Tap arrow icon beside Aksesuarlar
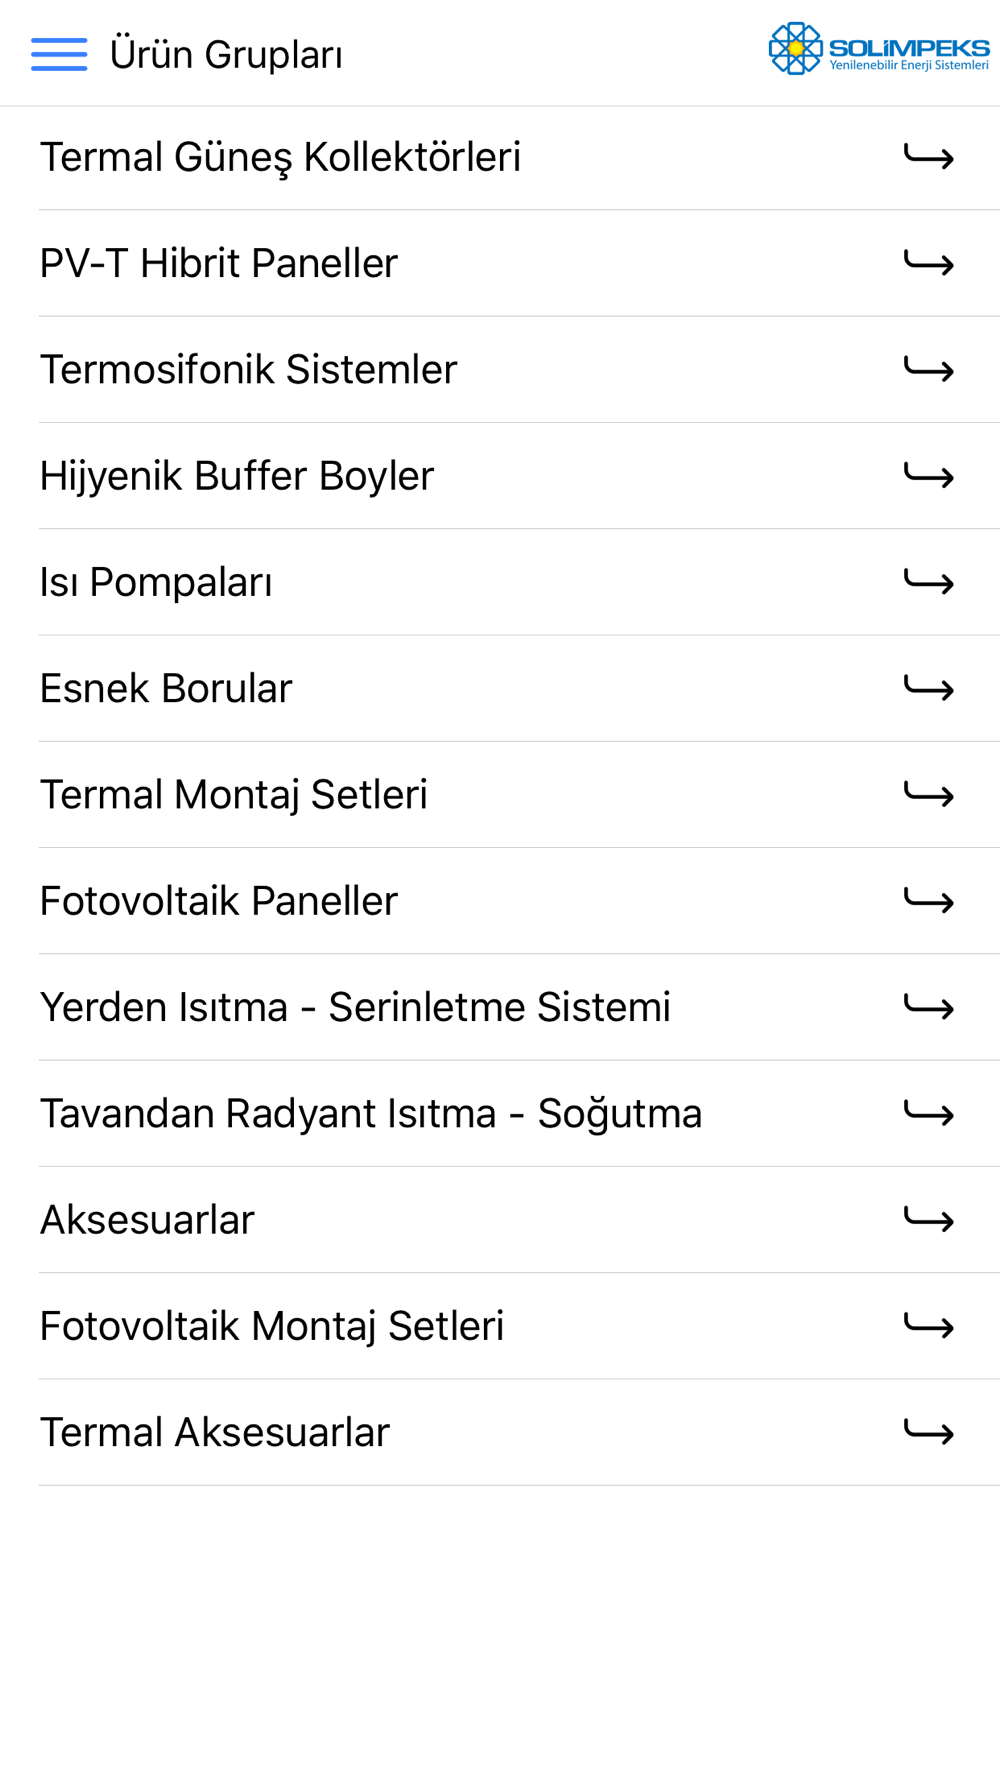Image resolution: width=1000 pixels, height=1778 pixels. pos(929,1219)
